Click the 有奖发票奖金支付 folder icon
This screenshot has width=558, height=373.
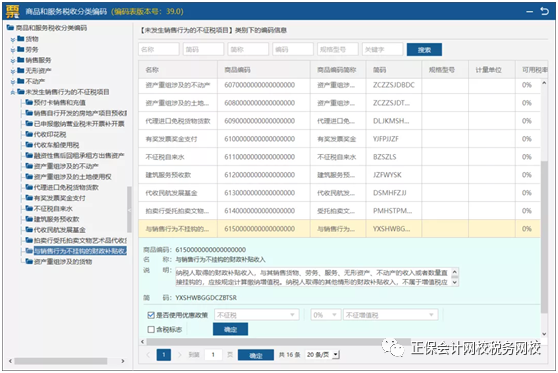click(29, 198)
